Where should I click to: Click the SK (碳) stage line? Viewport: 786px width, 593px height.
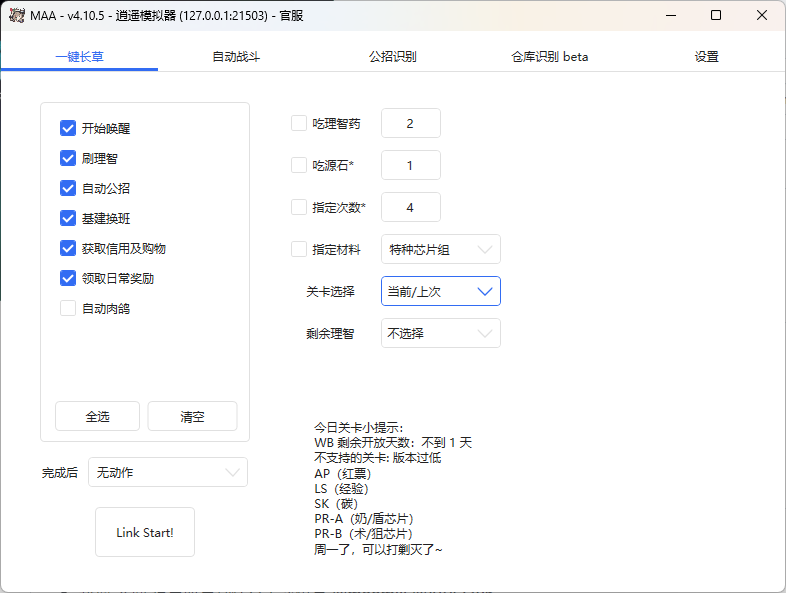pyautogui.click(x=336, y=504)
